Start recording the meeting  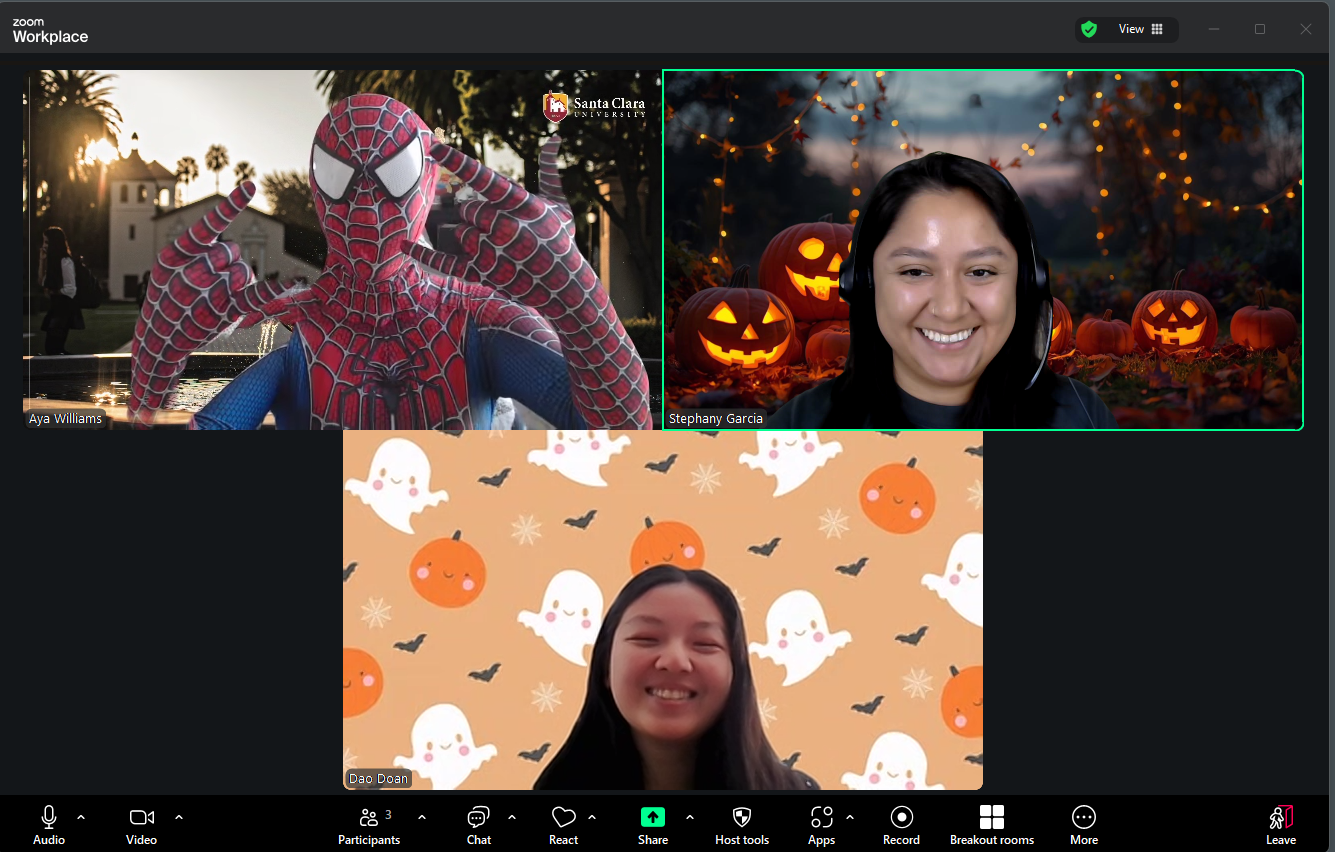(x=901, y=824)
